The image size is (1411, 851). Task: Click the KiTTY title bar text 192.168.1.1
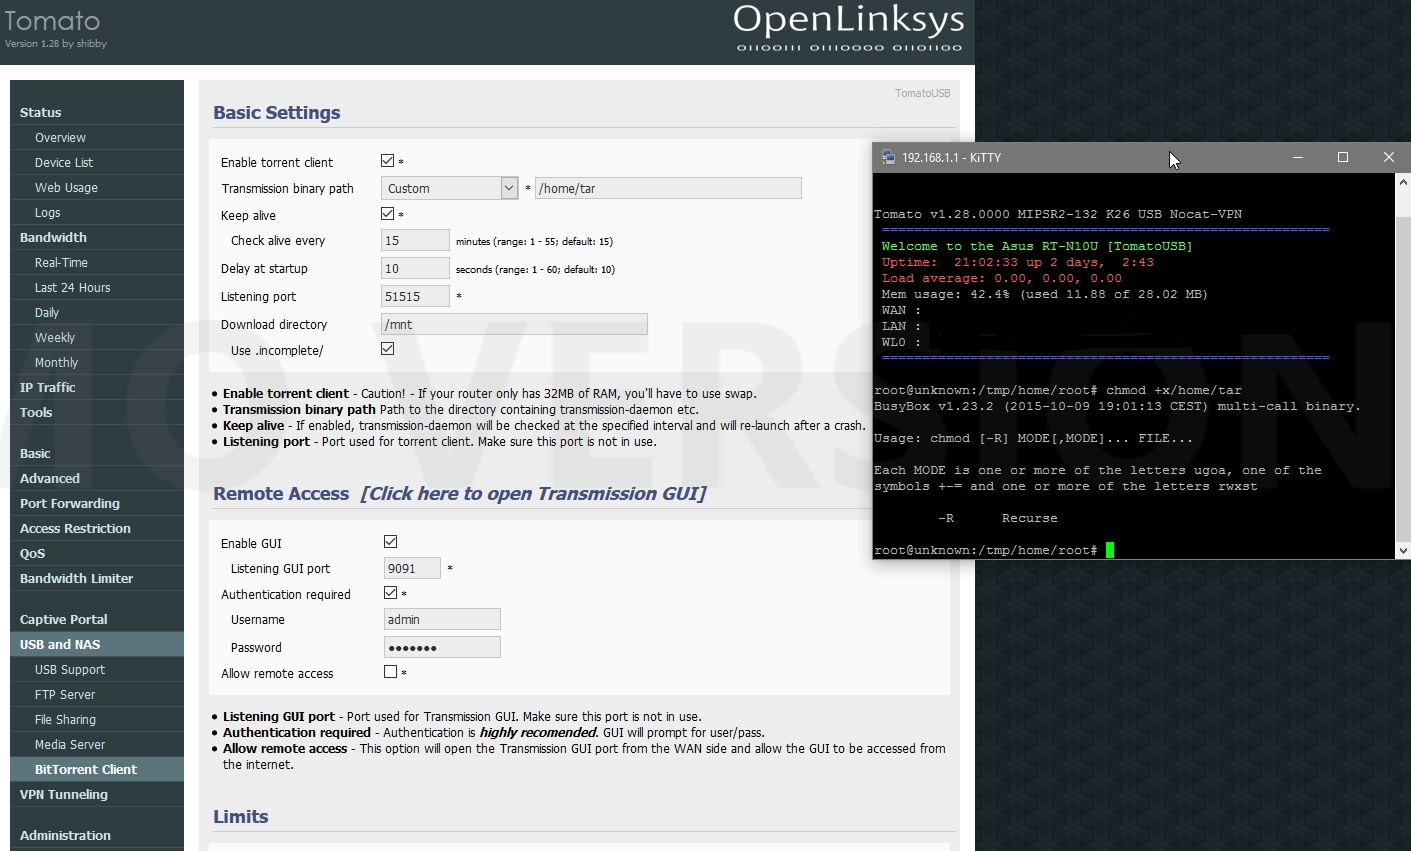click(x=951, y=157)
